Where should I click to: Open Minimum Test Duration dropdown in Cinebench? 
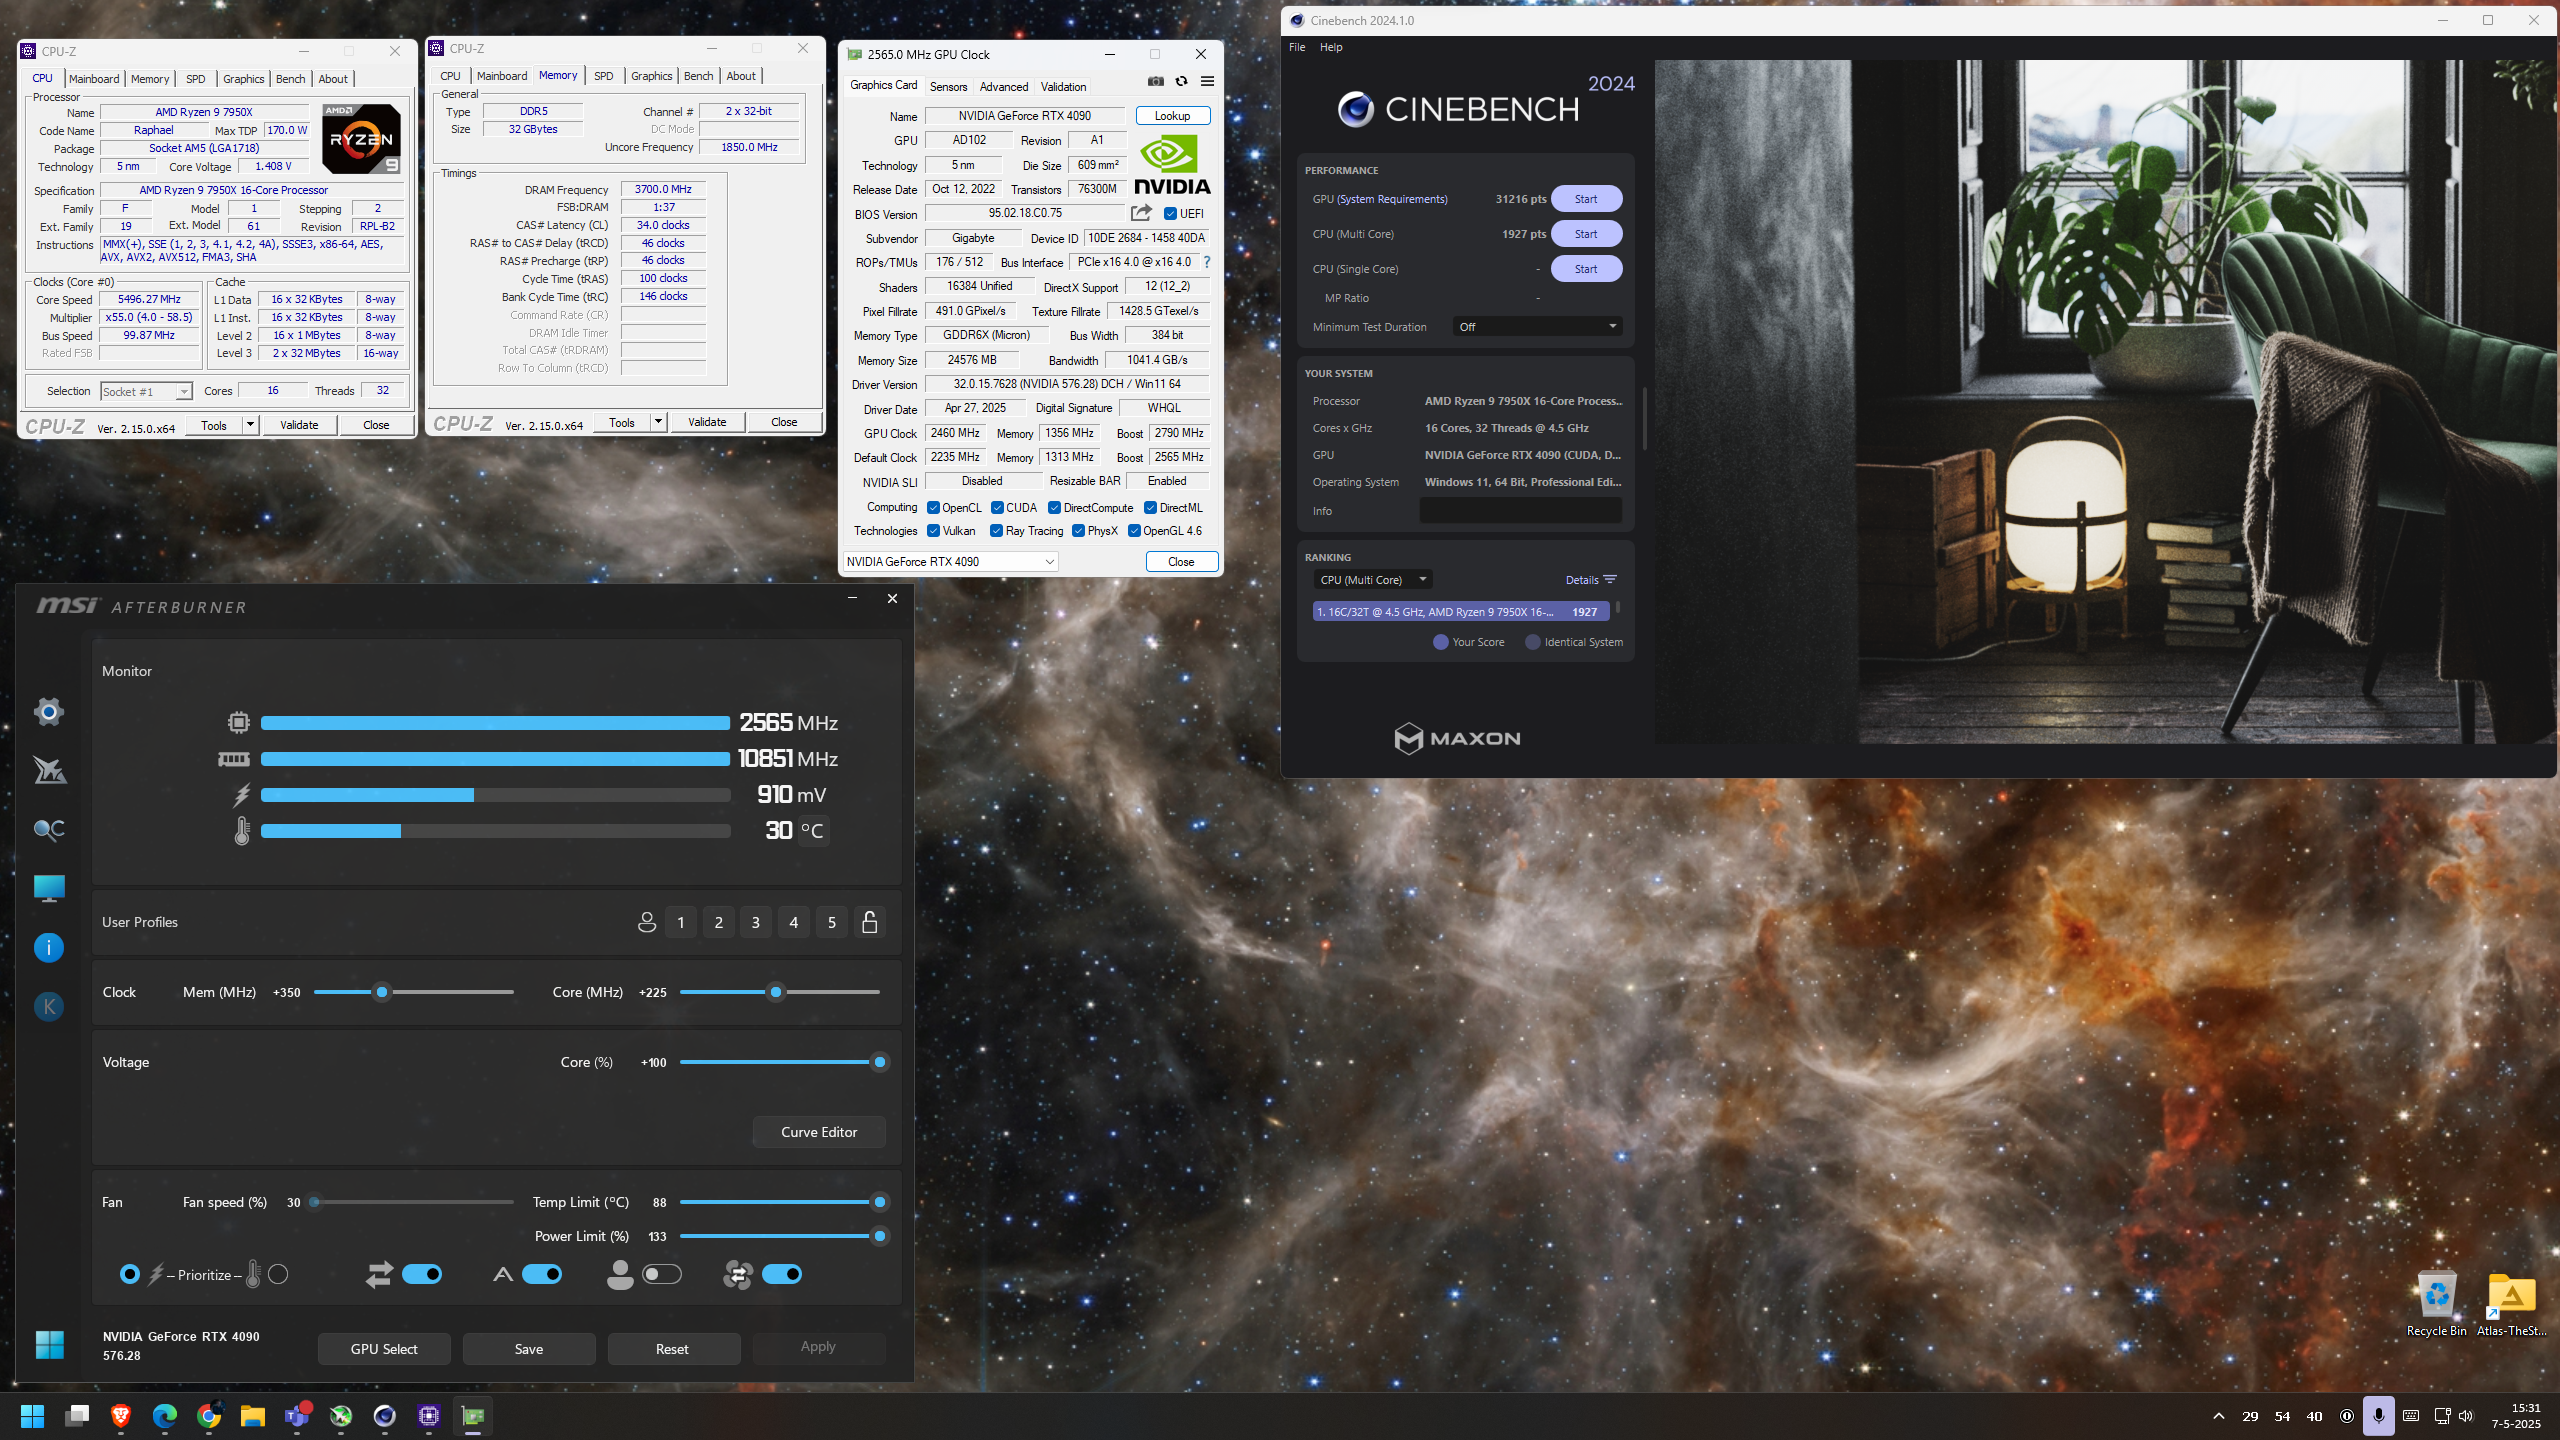1537,327
